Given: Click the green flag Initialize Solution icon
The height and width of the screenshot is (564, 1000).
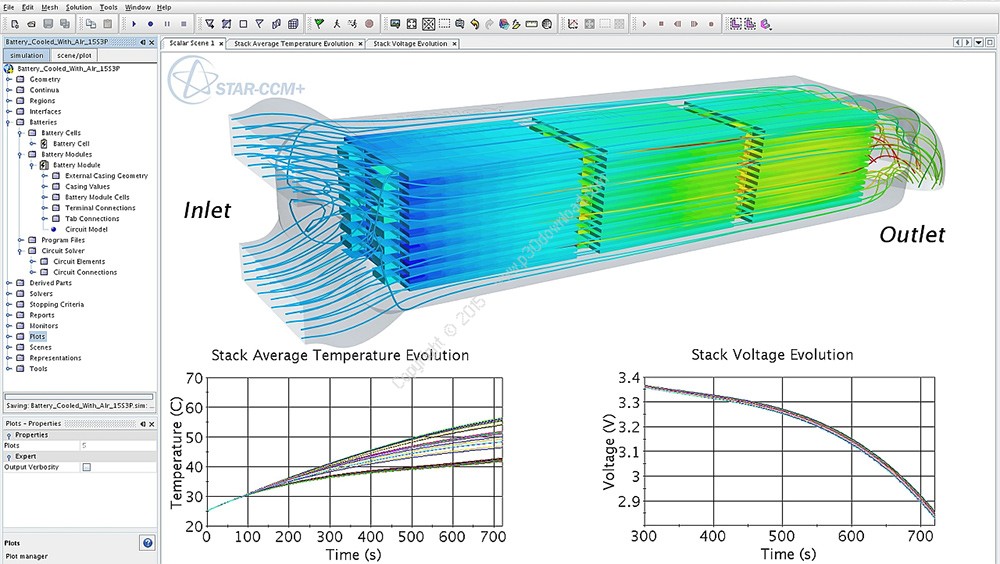Looking at the screenshot, I should [319, 24].
